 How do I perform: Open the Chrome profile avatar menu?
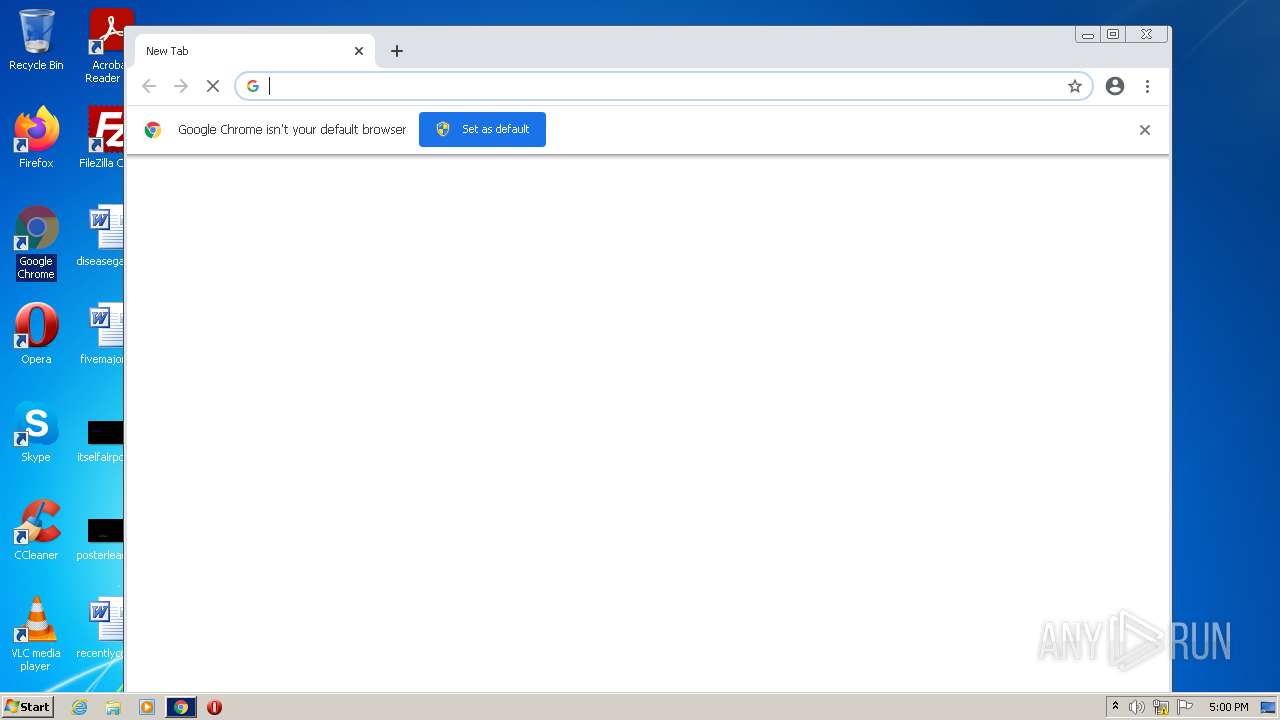click(x=1115, y=86)
